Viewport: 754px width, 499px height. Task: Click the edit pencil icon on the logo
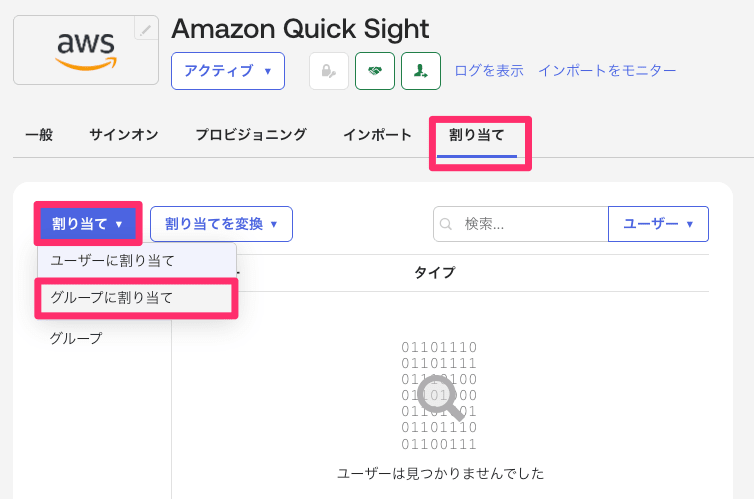(x=147, y=30)
